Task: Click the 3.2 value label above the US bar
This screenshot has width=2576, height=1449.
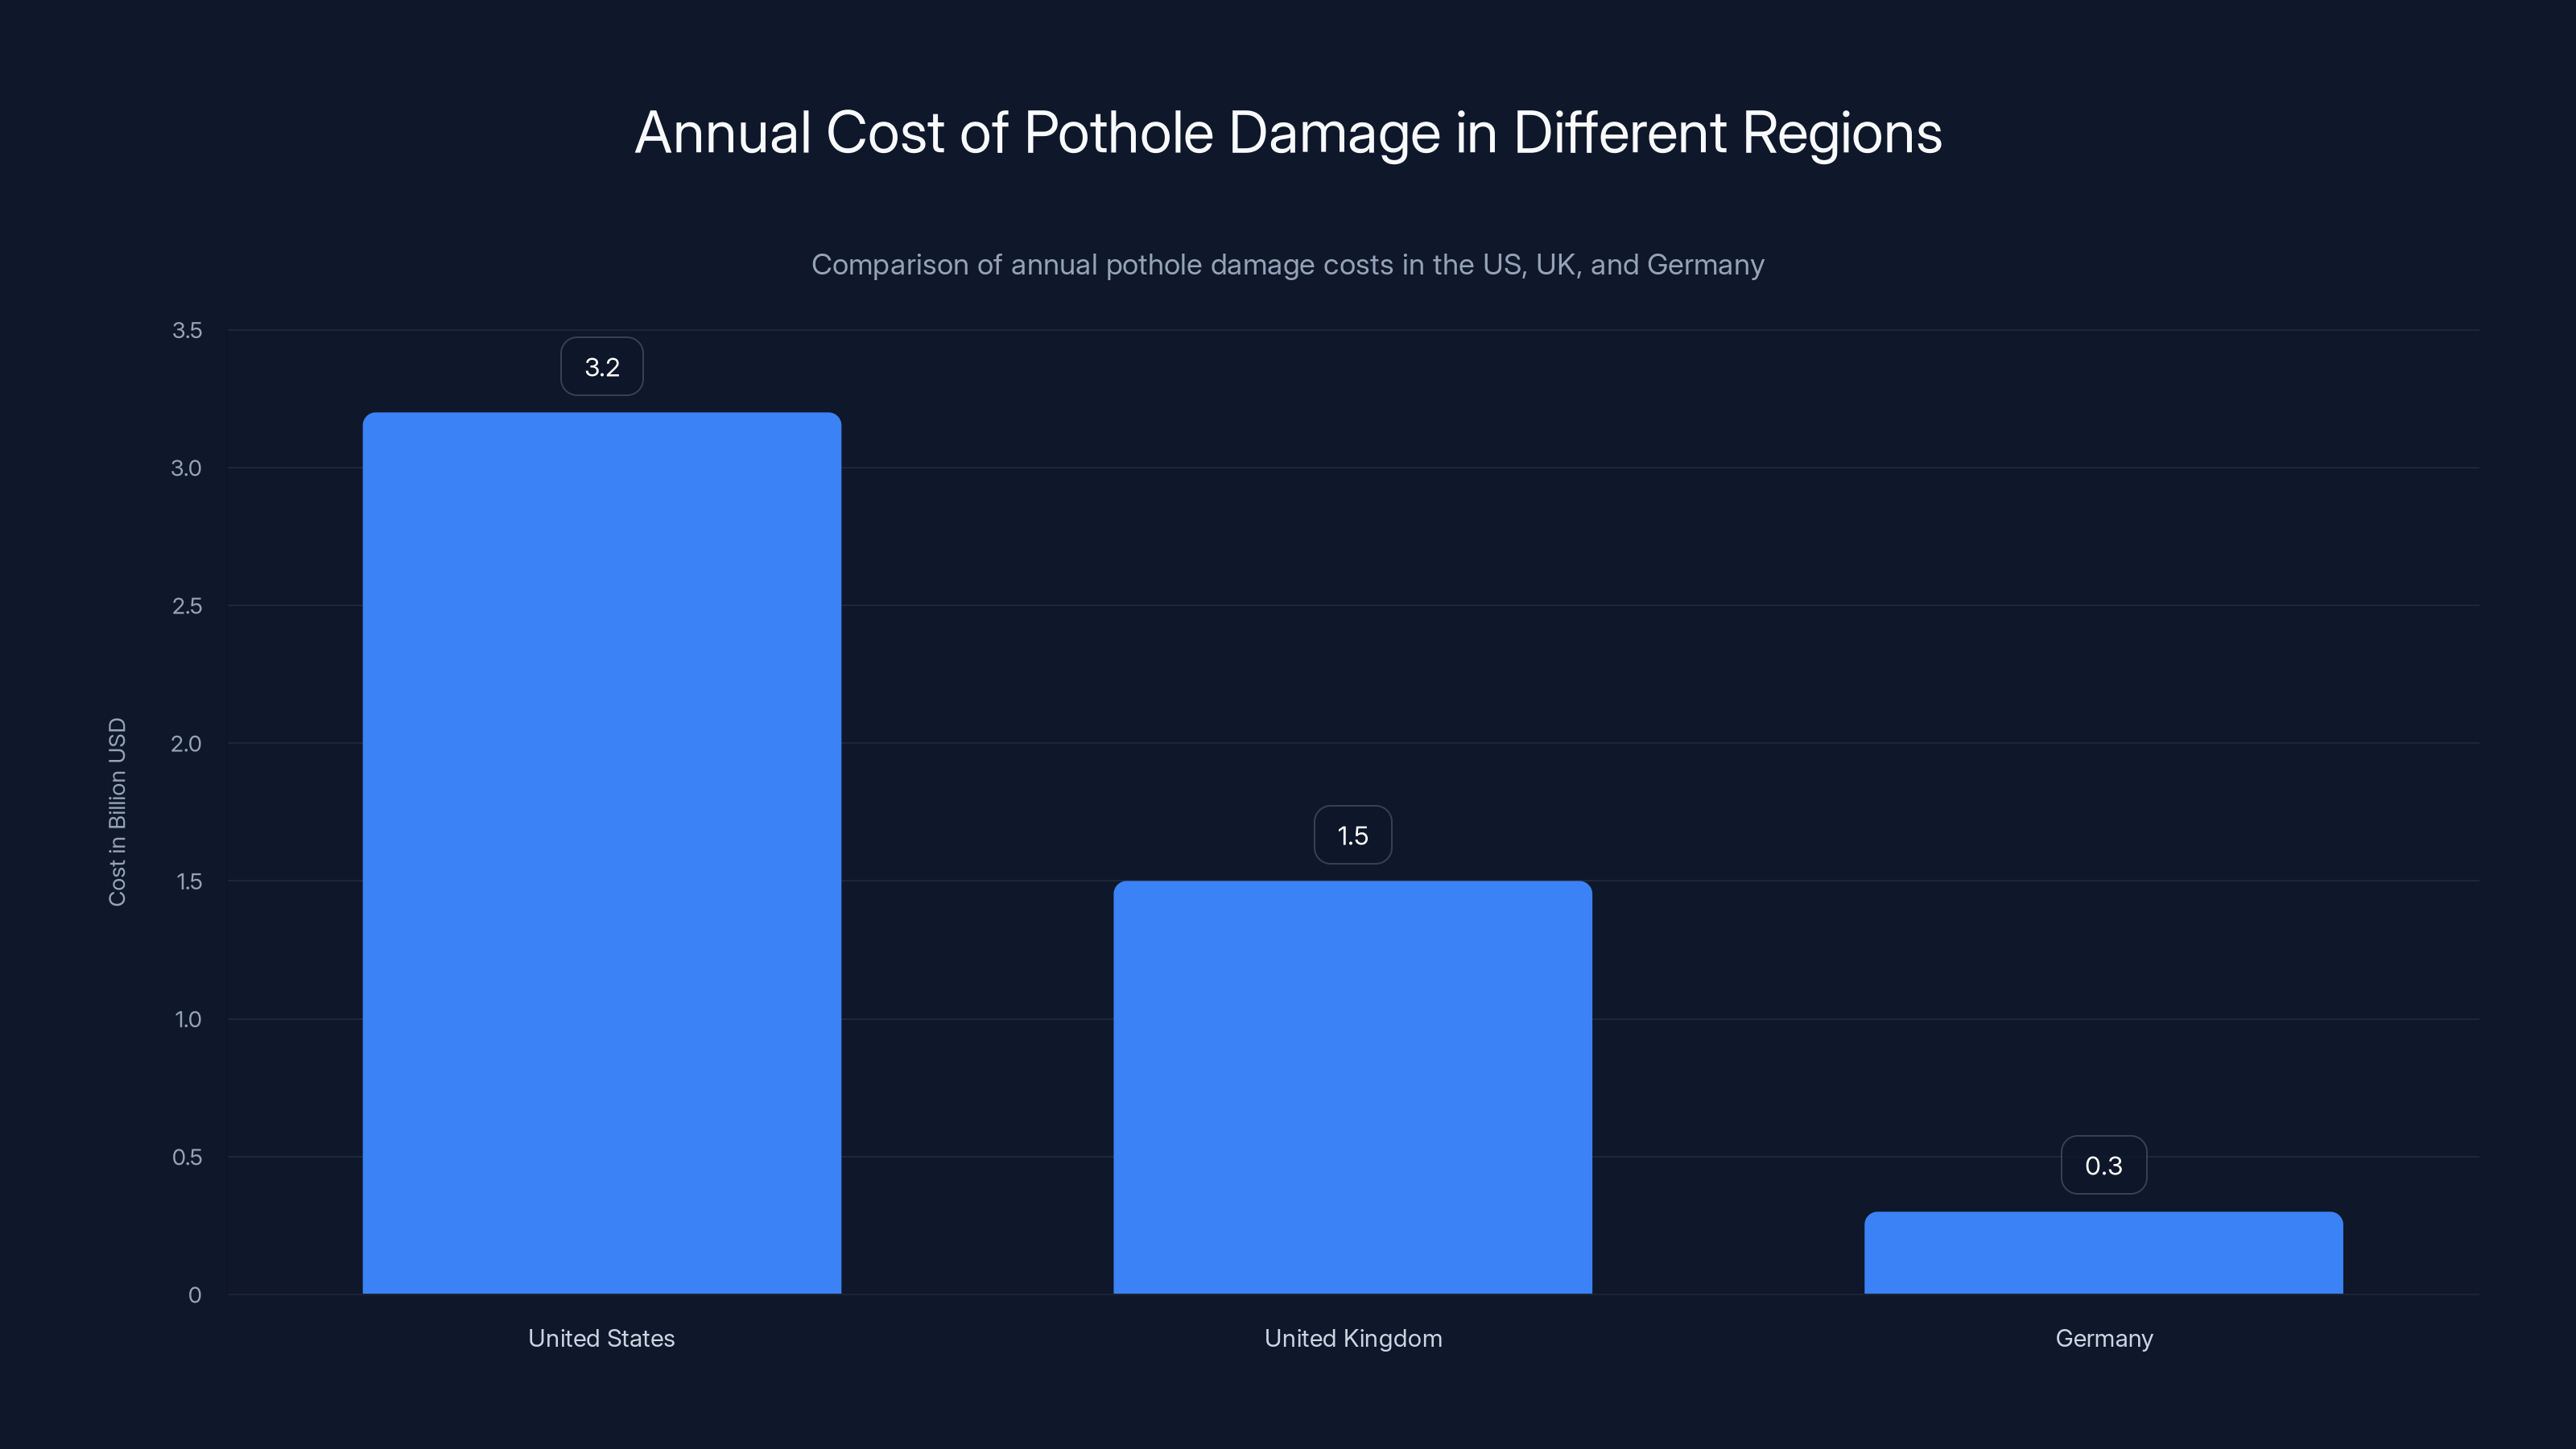Action: (x=601, y=366)
